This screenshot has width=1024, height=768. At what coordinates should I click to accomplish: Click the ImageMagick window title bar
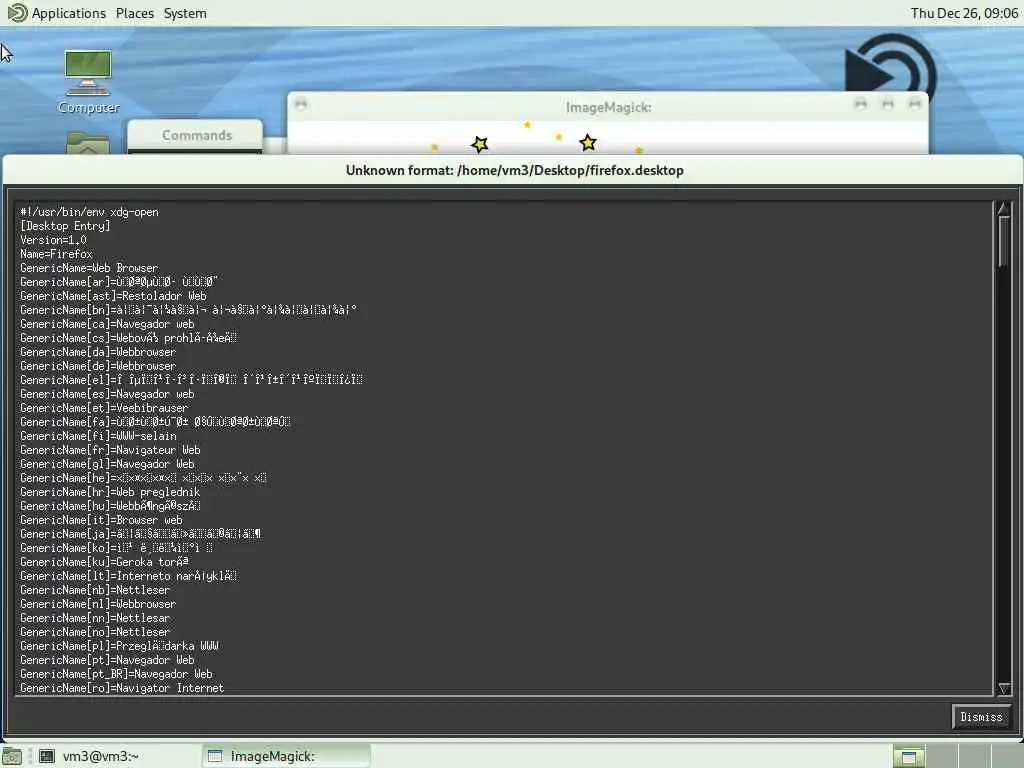(x=608, y=107)
